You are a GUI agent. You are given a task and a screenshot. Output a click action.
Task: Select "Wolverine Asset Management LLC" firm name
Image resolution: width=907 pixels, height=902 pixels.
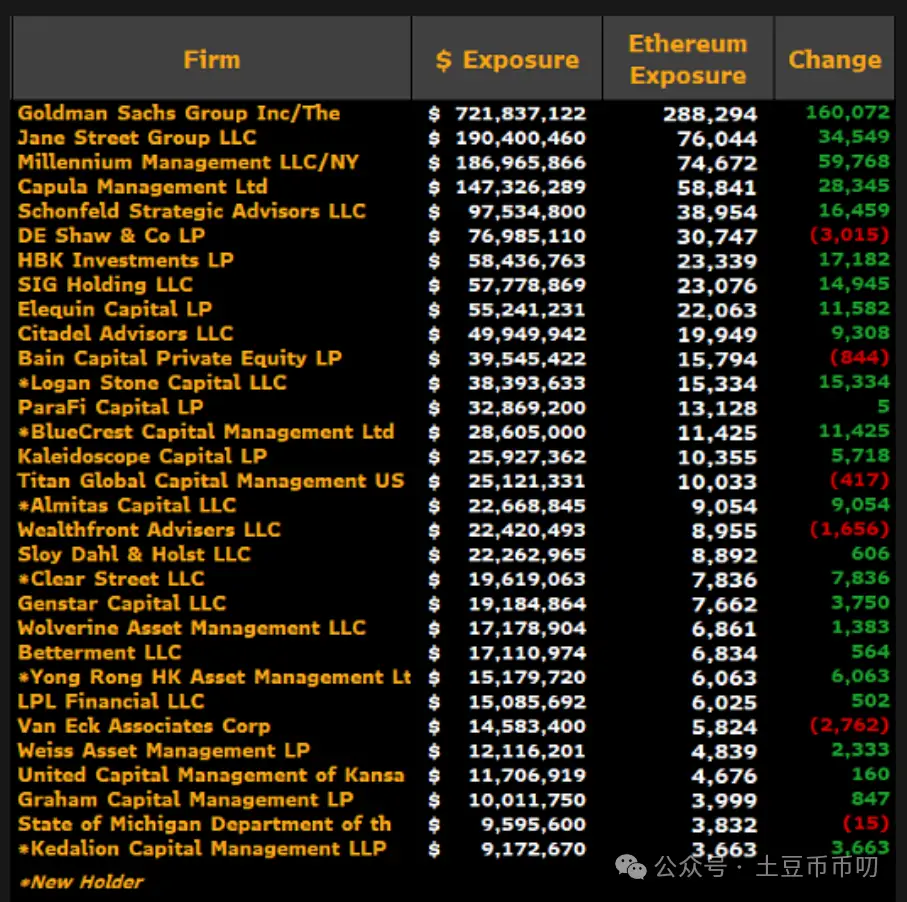pos(191,628)
